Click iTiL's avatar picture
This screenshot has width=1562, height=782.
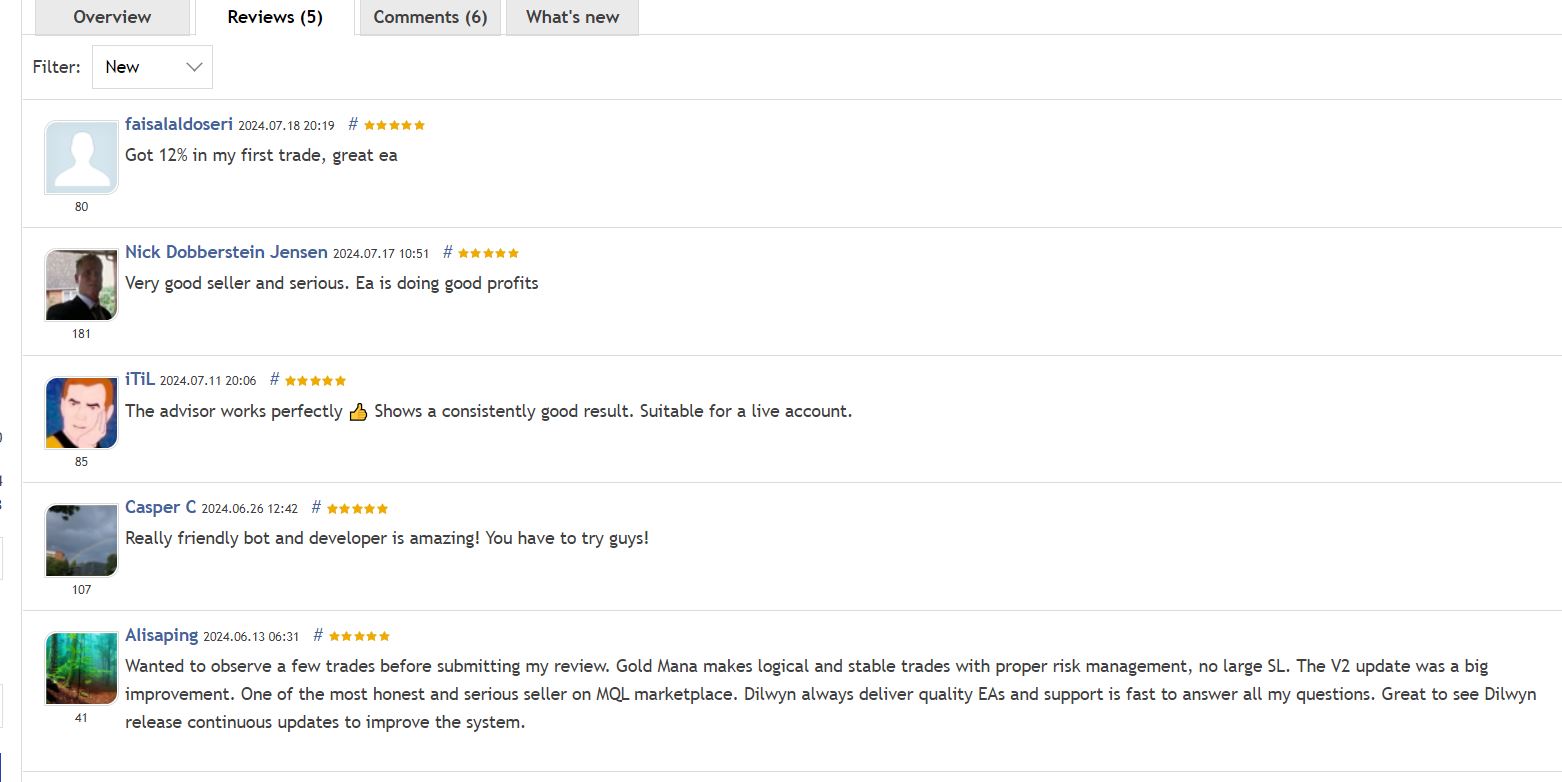point(80,411)
